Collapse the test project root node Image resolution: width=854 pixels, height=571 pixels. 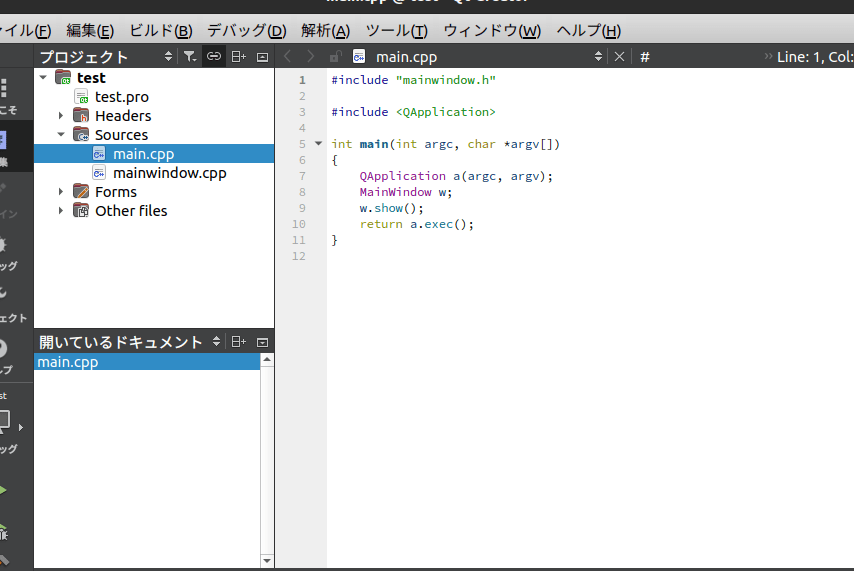(x=44, y=78)
